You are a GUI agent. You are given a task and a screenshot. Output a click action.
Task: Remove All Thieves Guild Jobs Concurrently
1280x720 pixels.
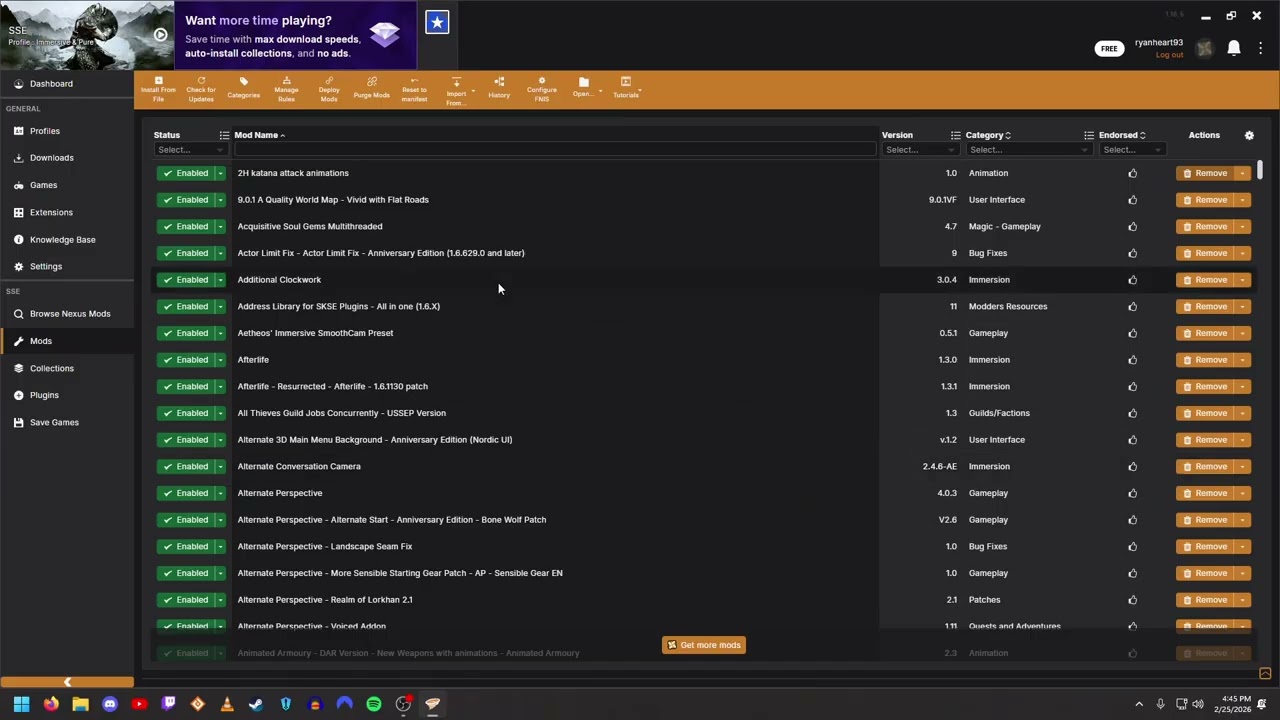1206,413
